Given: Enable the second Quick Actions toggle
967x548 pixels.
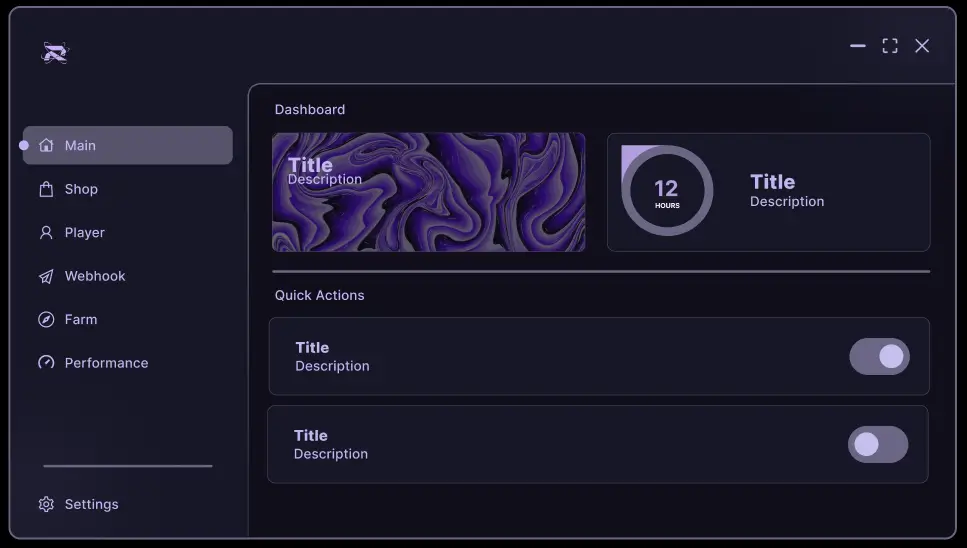Looking at the screenshot, I should (877, 444).
